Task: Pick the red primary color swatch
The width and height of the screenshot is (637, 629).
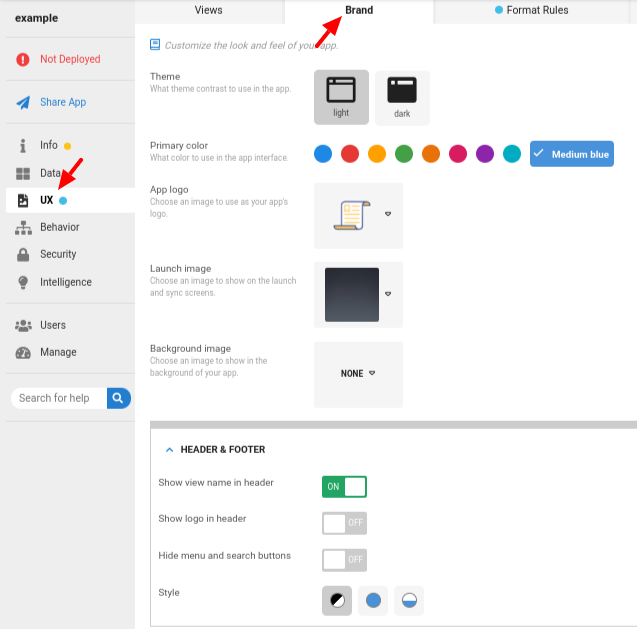Action: [350, 154]
